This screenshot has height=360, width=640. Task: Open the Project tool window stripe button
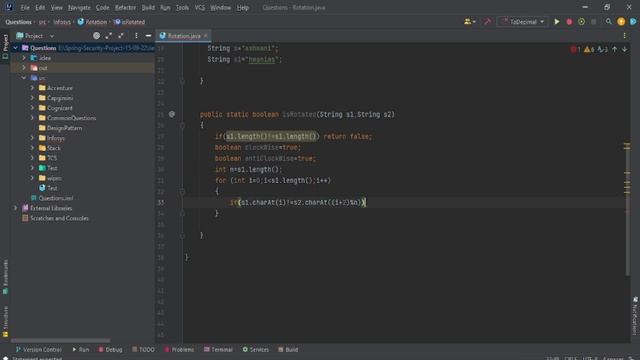[5, 46]
